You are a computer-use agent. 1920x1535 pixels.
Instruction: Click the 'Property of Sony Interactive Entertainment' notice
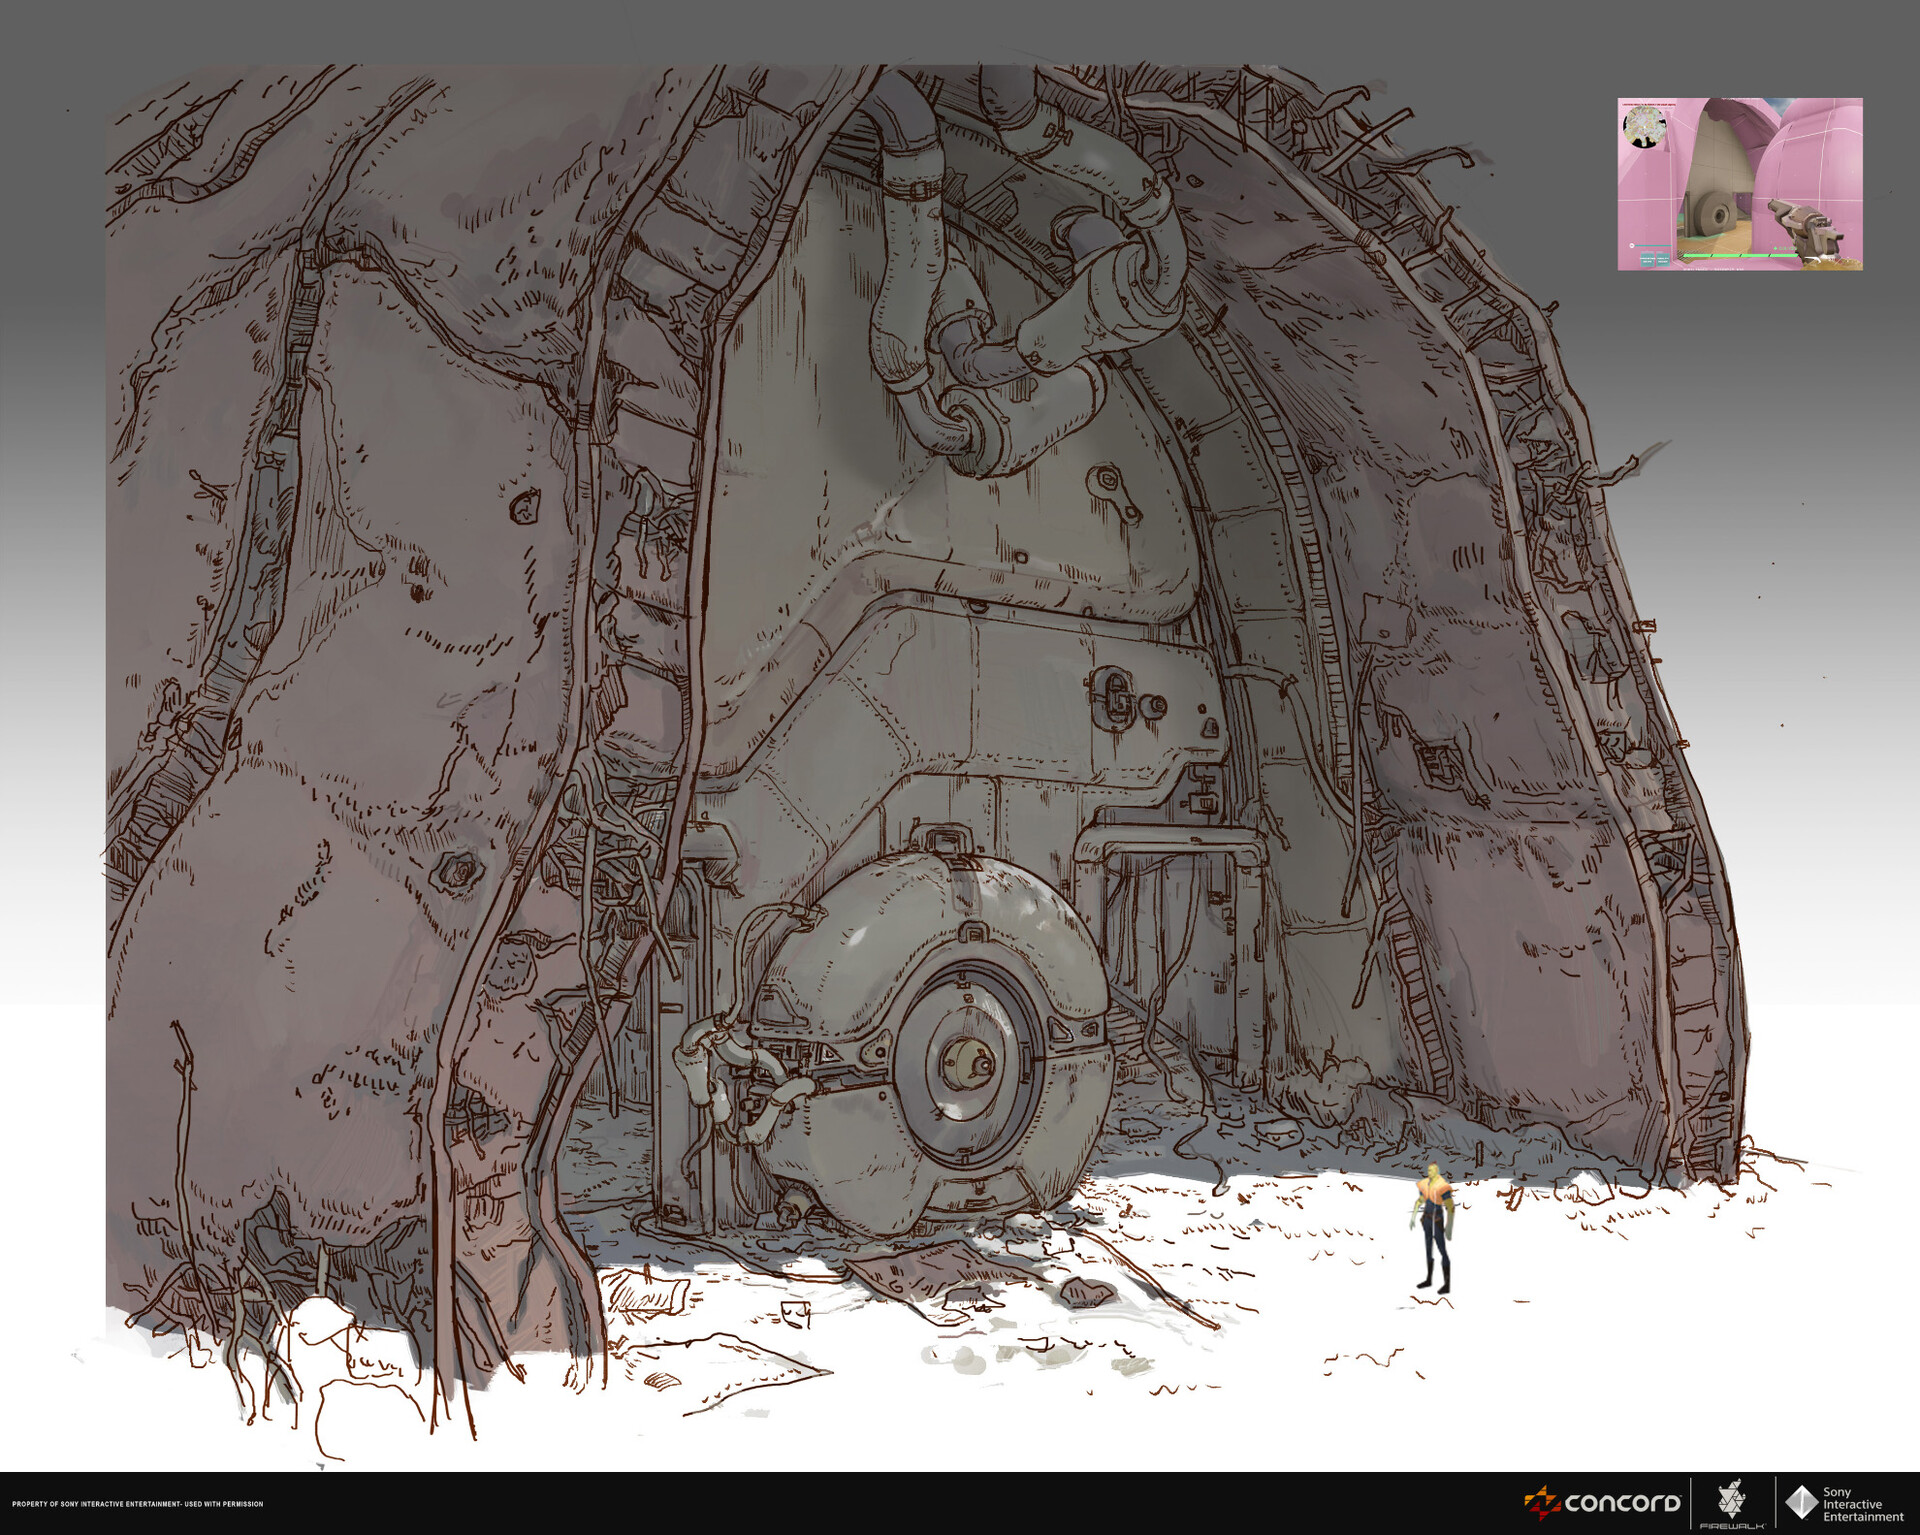click(138, 1504)
